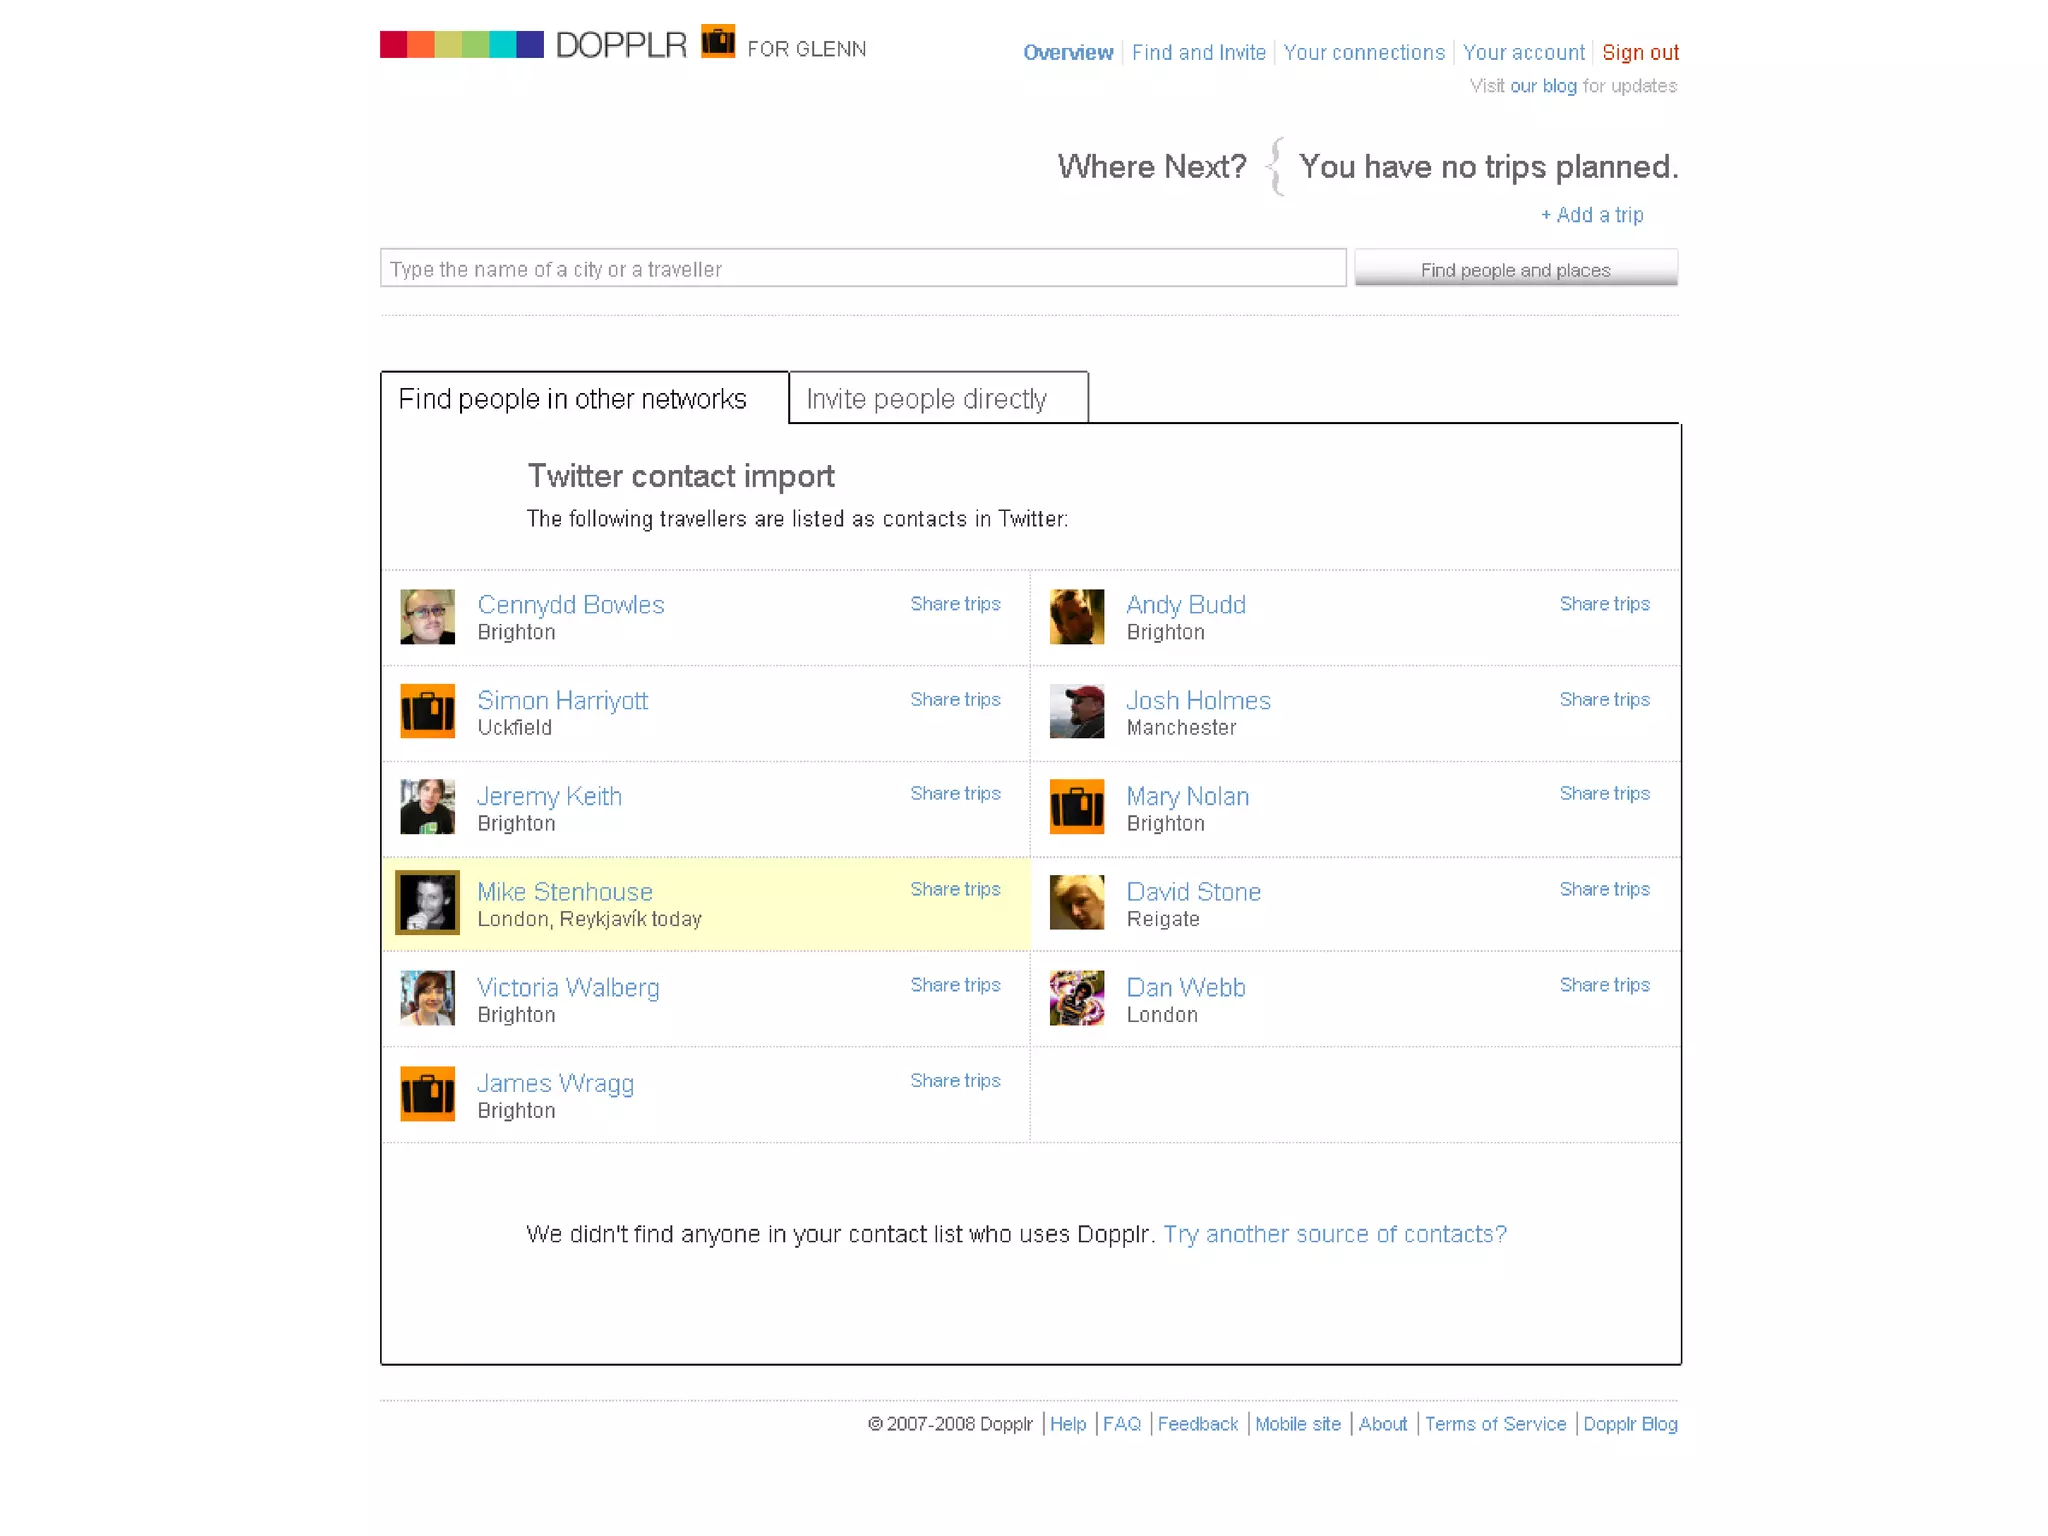Click Simon Harriyott's suitcase avatar
This screenshot has width=2048, height=1536.
[x=427, y=711]
